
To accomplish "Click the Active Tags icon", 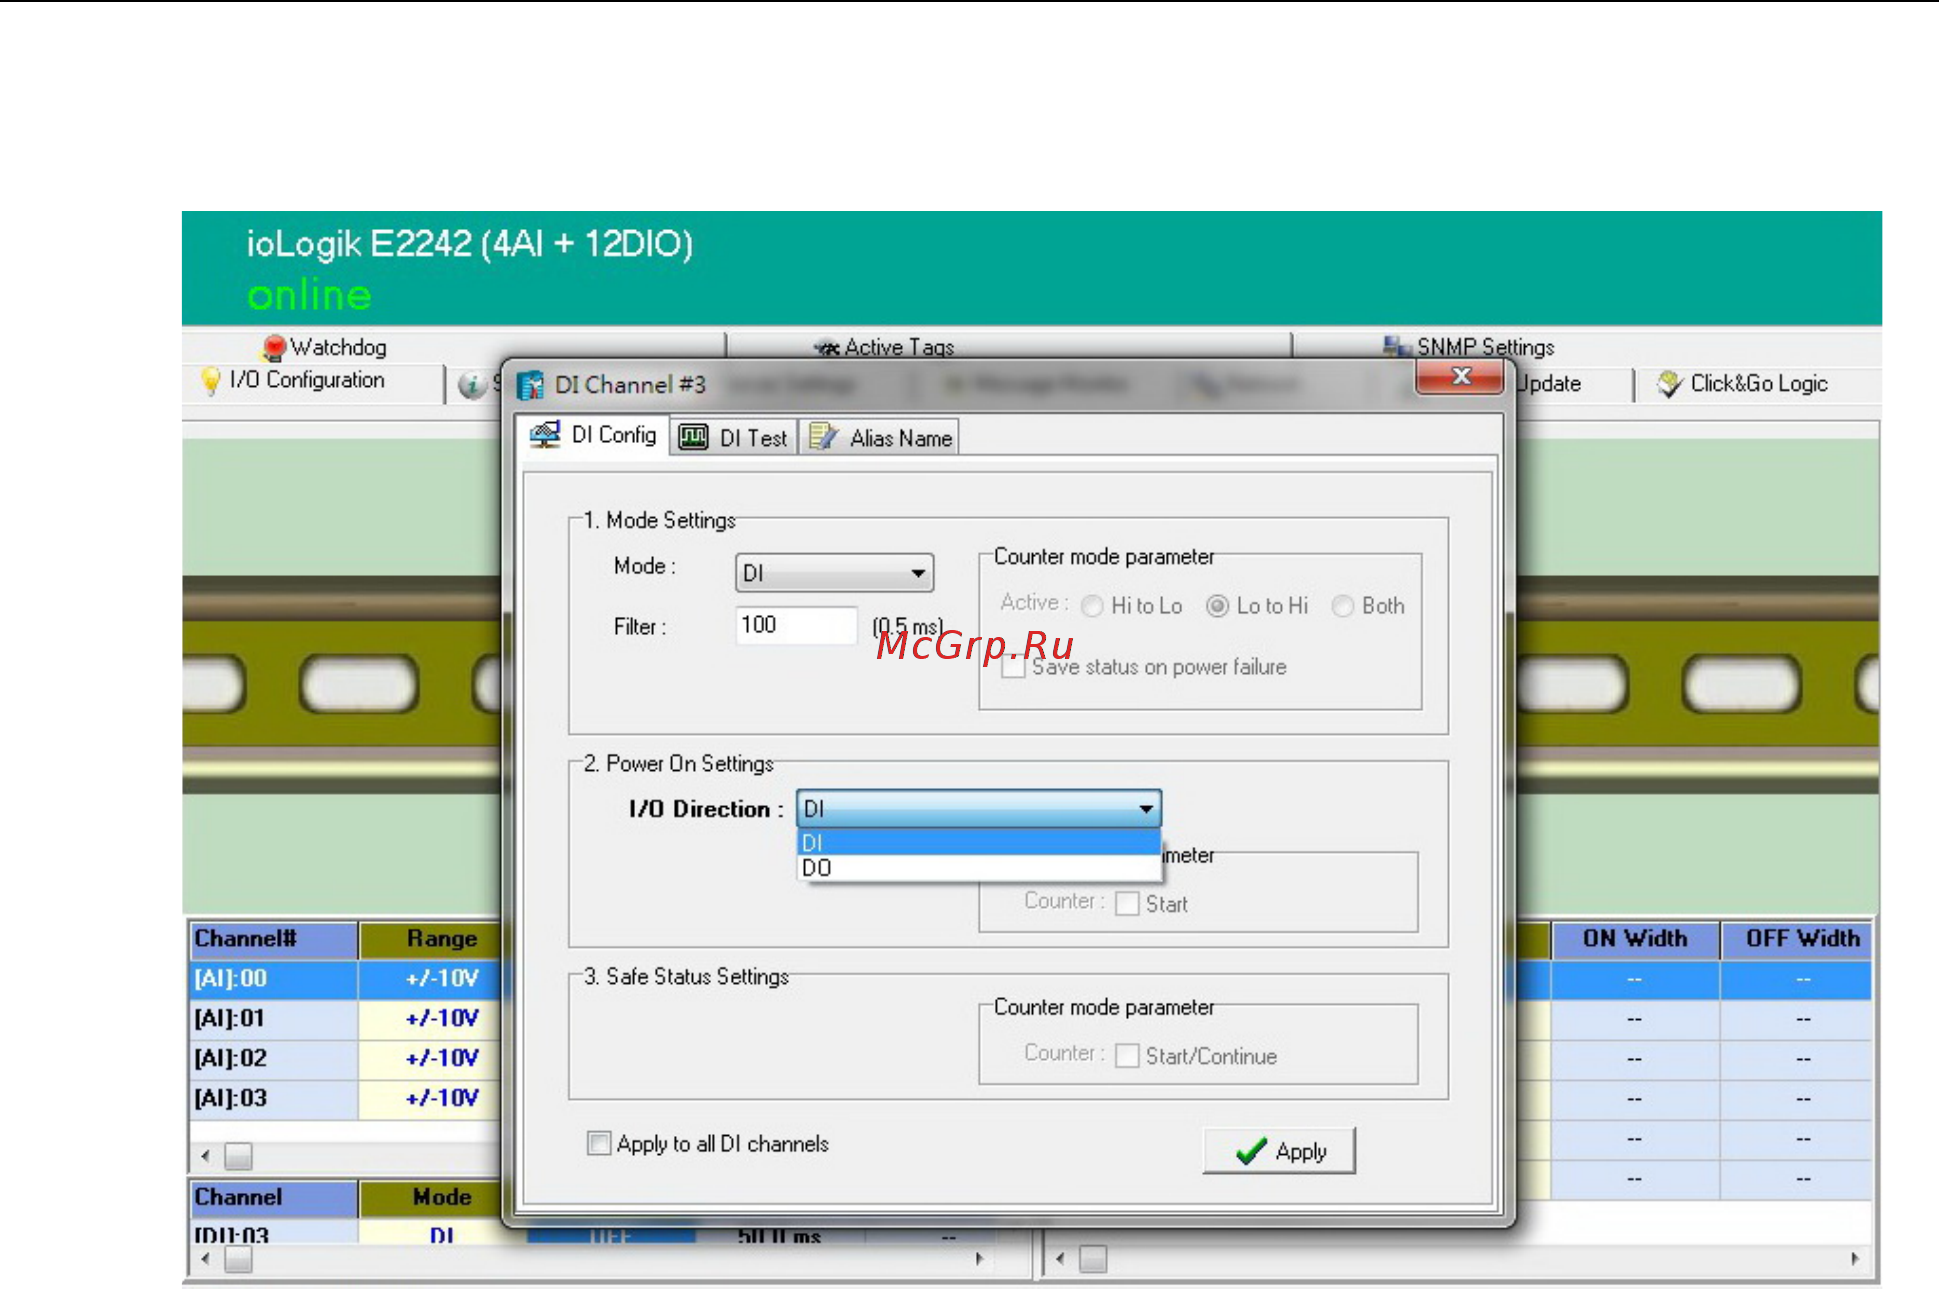I will (x=826, y=347).
